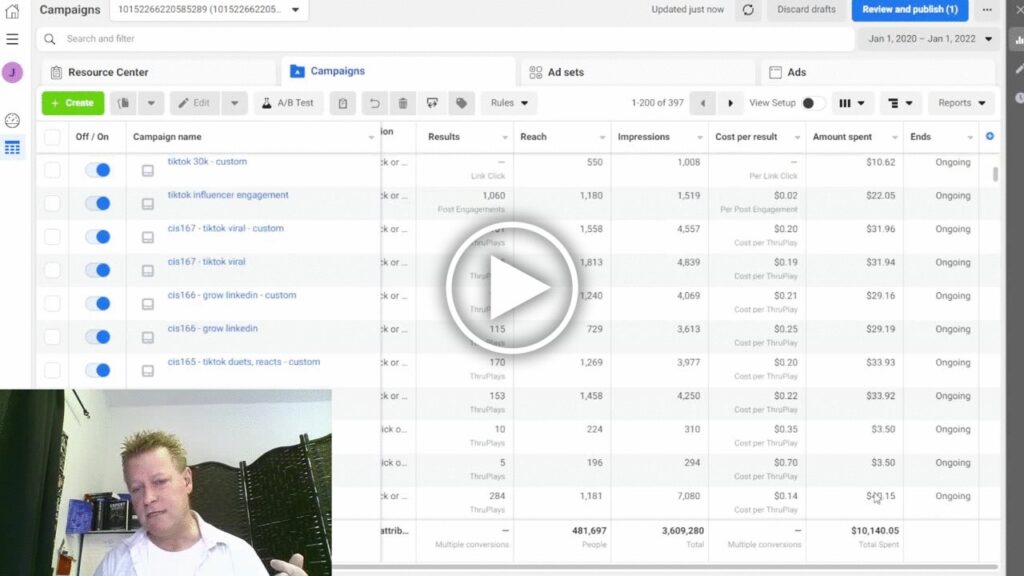The image size is (1024, 576).
Task: Open the cis166 - grow linkedin campaign link
Action: (212, 328)
